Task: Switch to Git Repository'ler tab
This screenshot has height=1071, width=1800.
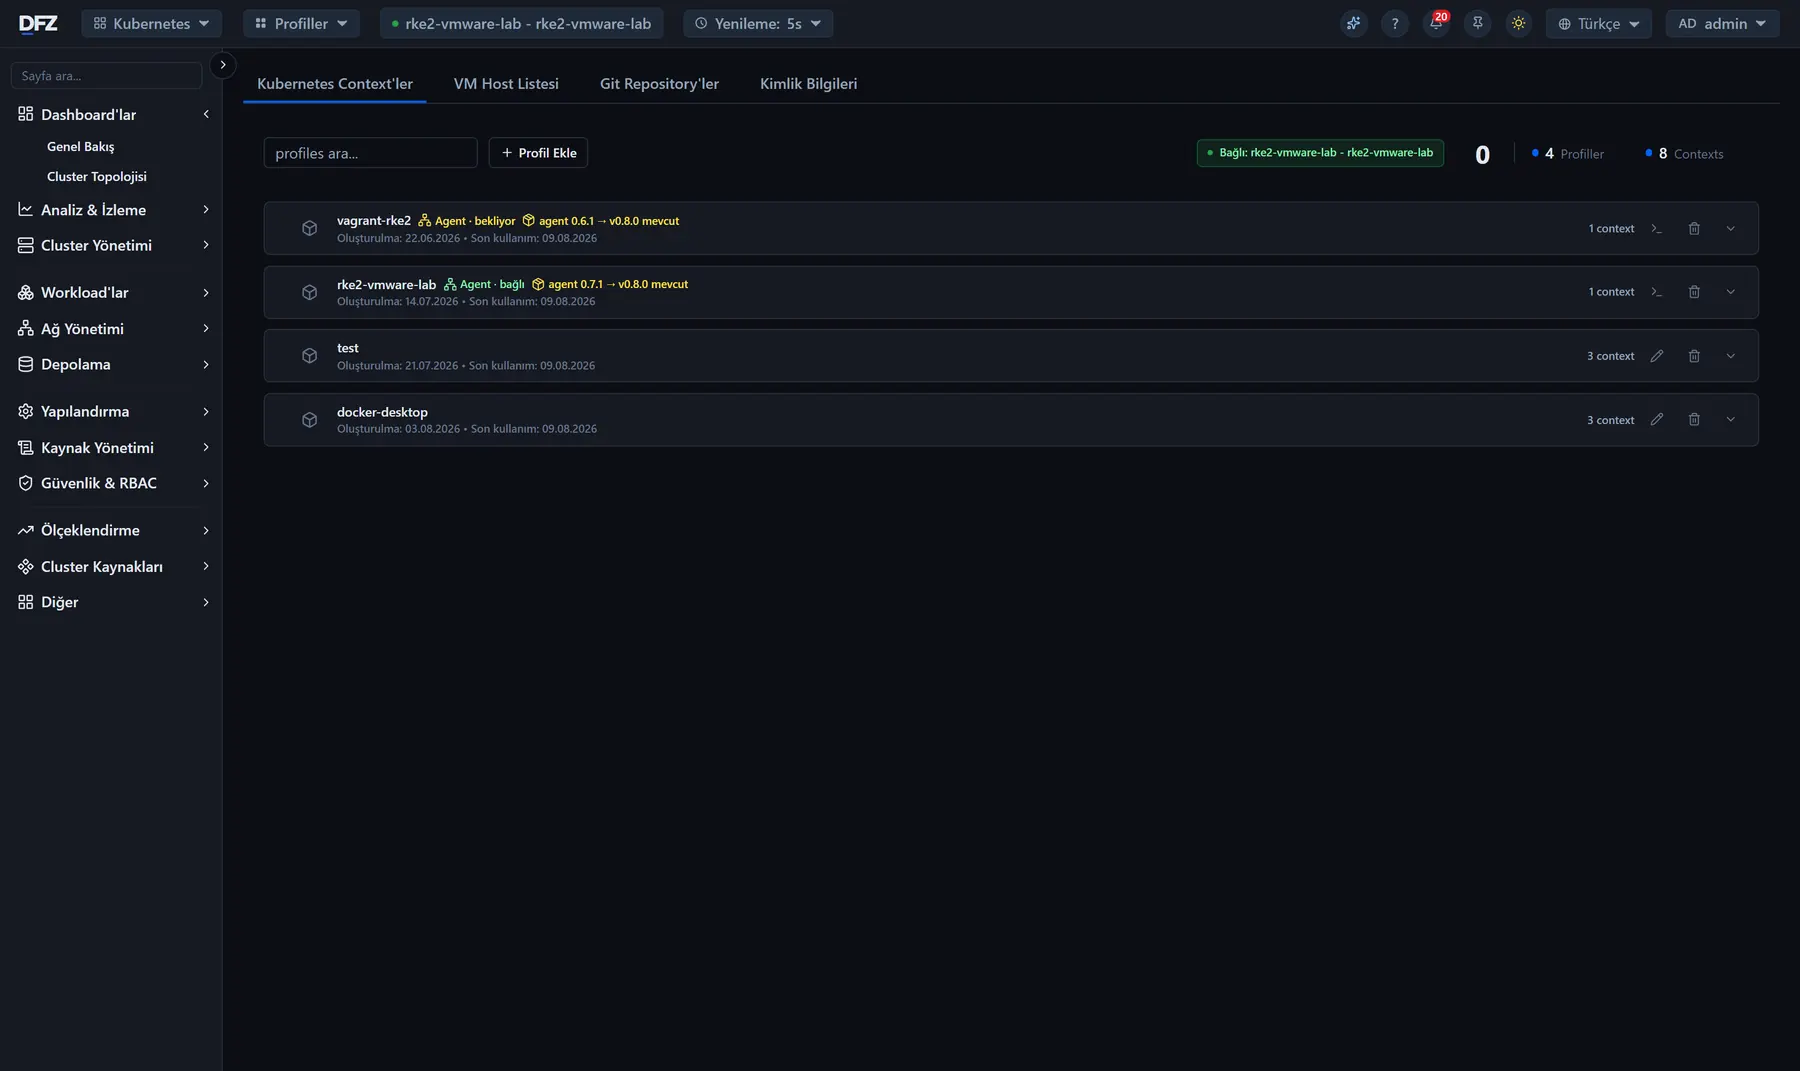Action: (659, 84)
